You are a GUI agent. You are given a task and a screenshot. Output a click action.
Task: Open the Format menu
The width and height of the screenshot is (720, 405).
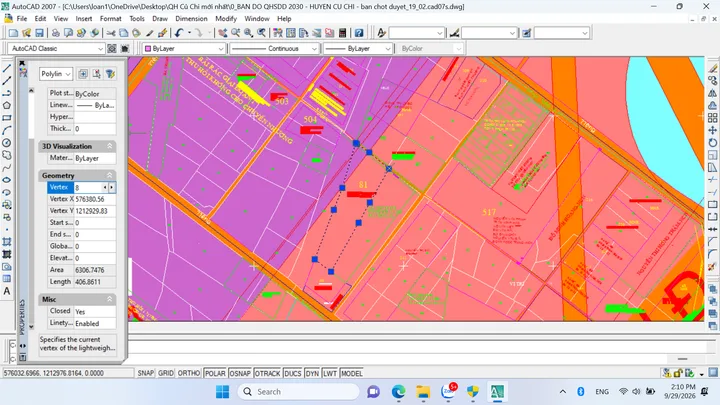click(111, 19)
